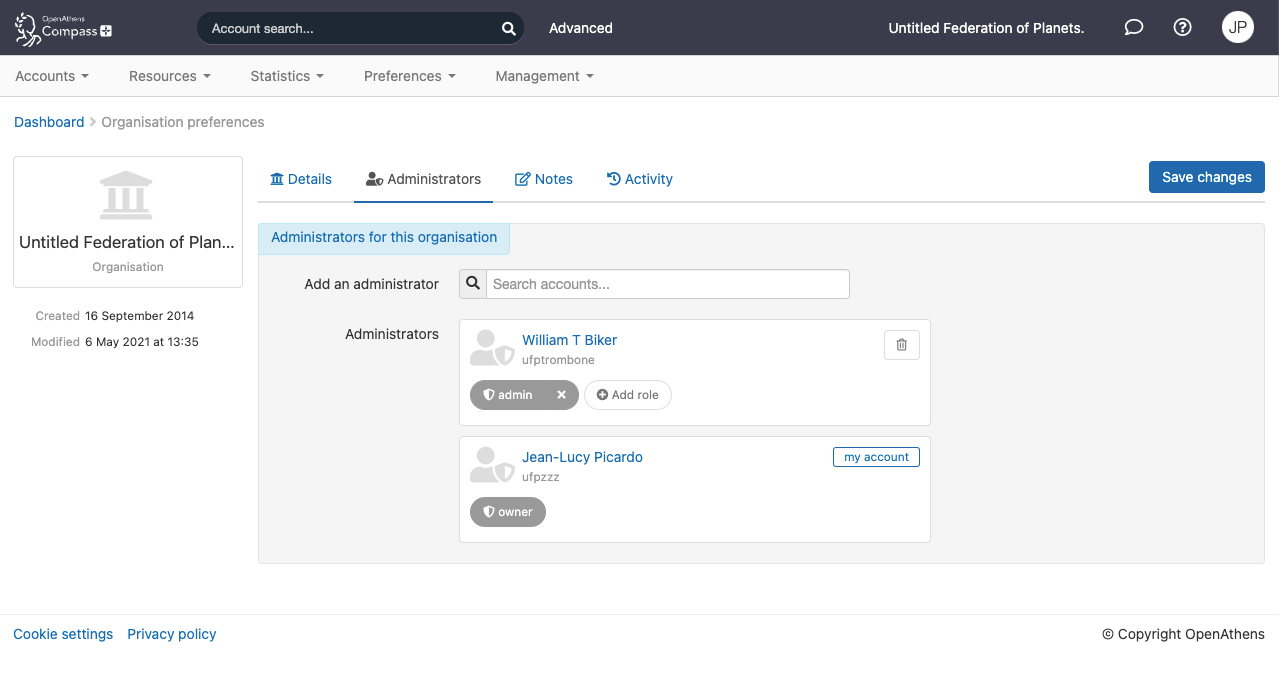Open the Preferences dropdown

pos(409,76)
